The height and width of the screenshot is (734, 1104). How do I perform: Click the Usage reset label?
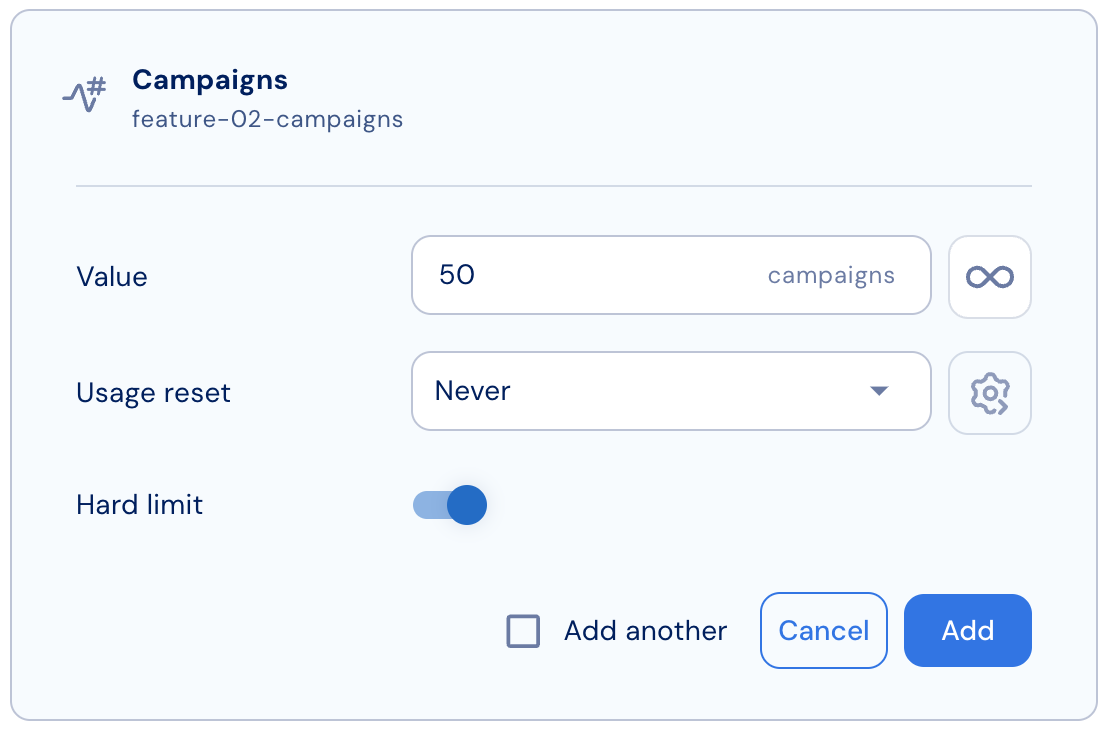[153, 392]
